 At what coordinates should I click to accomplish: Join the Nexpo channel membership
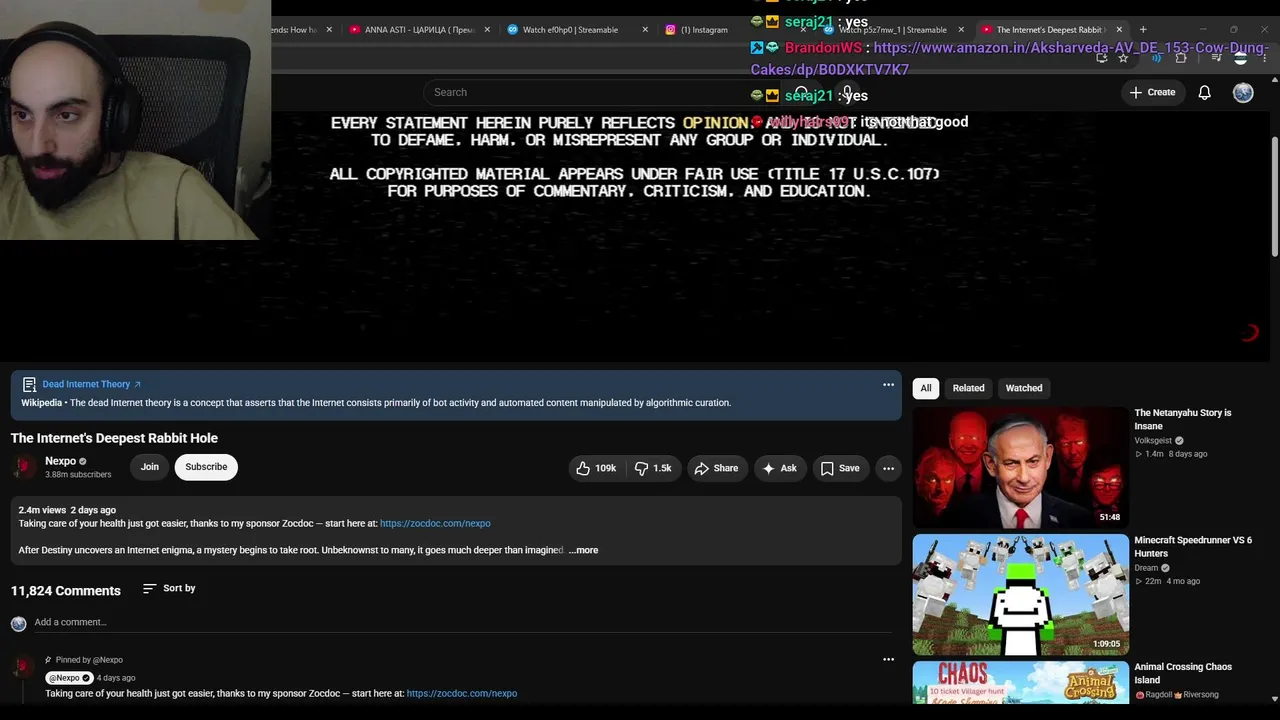[149, 467]
